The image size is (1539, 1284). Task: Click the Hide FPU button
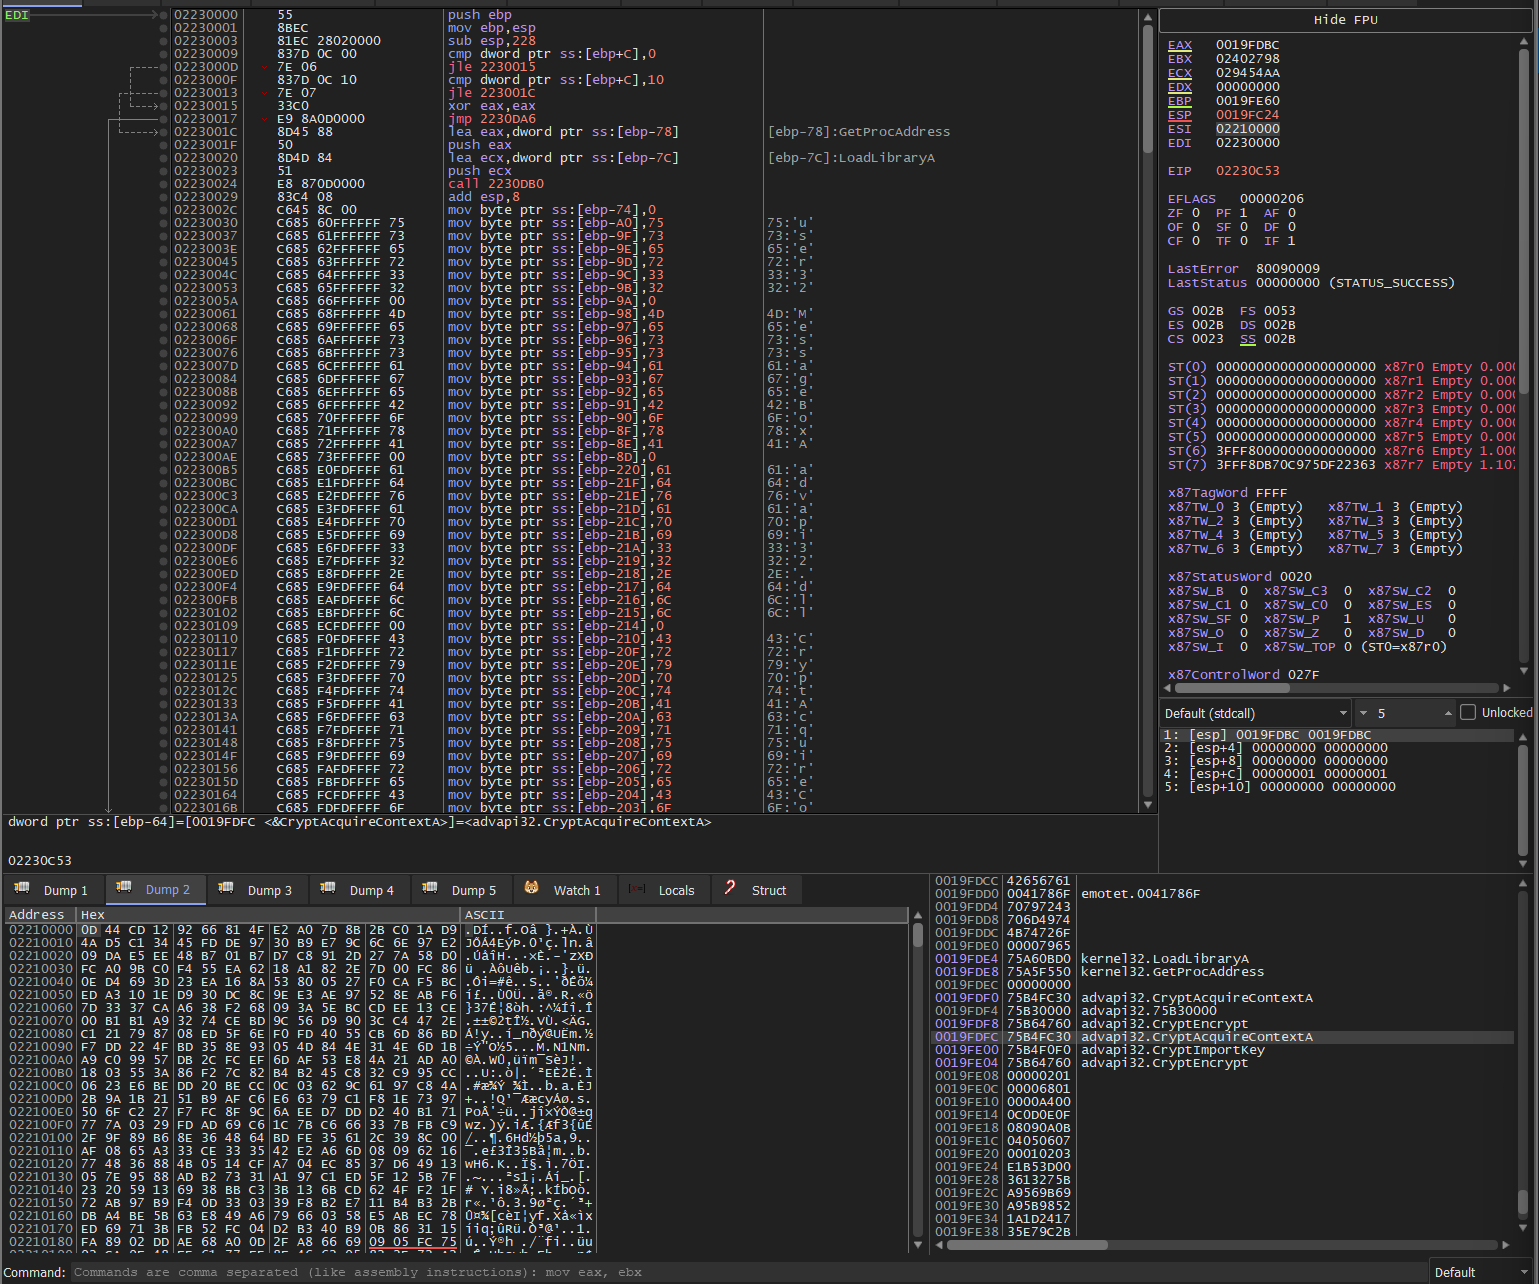(x=1345, y=20)
